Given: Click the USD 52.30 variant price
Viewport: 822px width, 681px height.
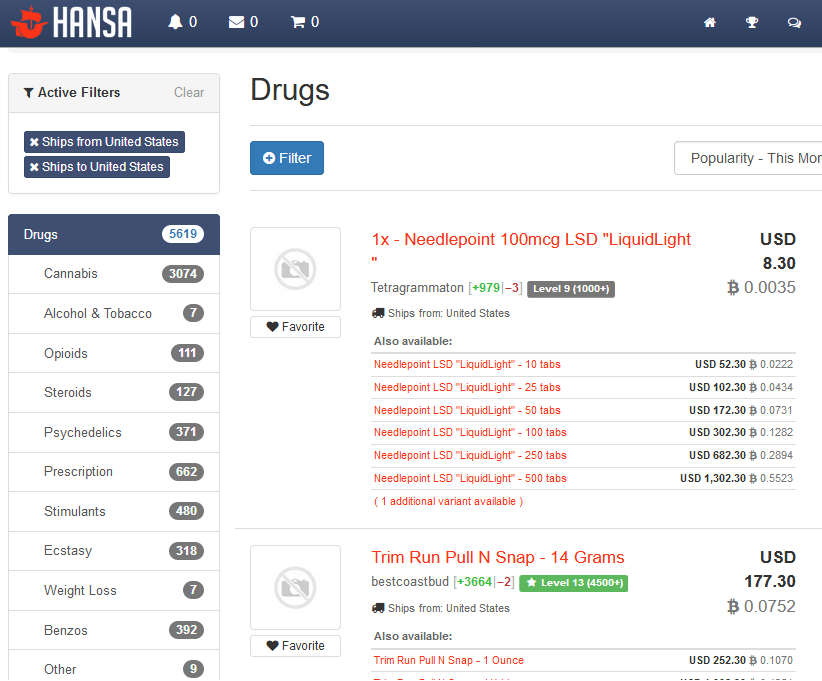Looking at the screenshot, I should [720, 364].
